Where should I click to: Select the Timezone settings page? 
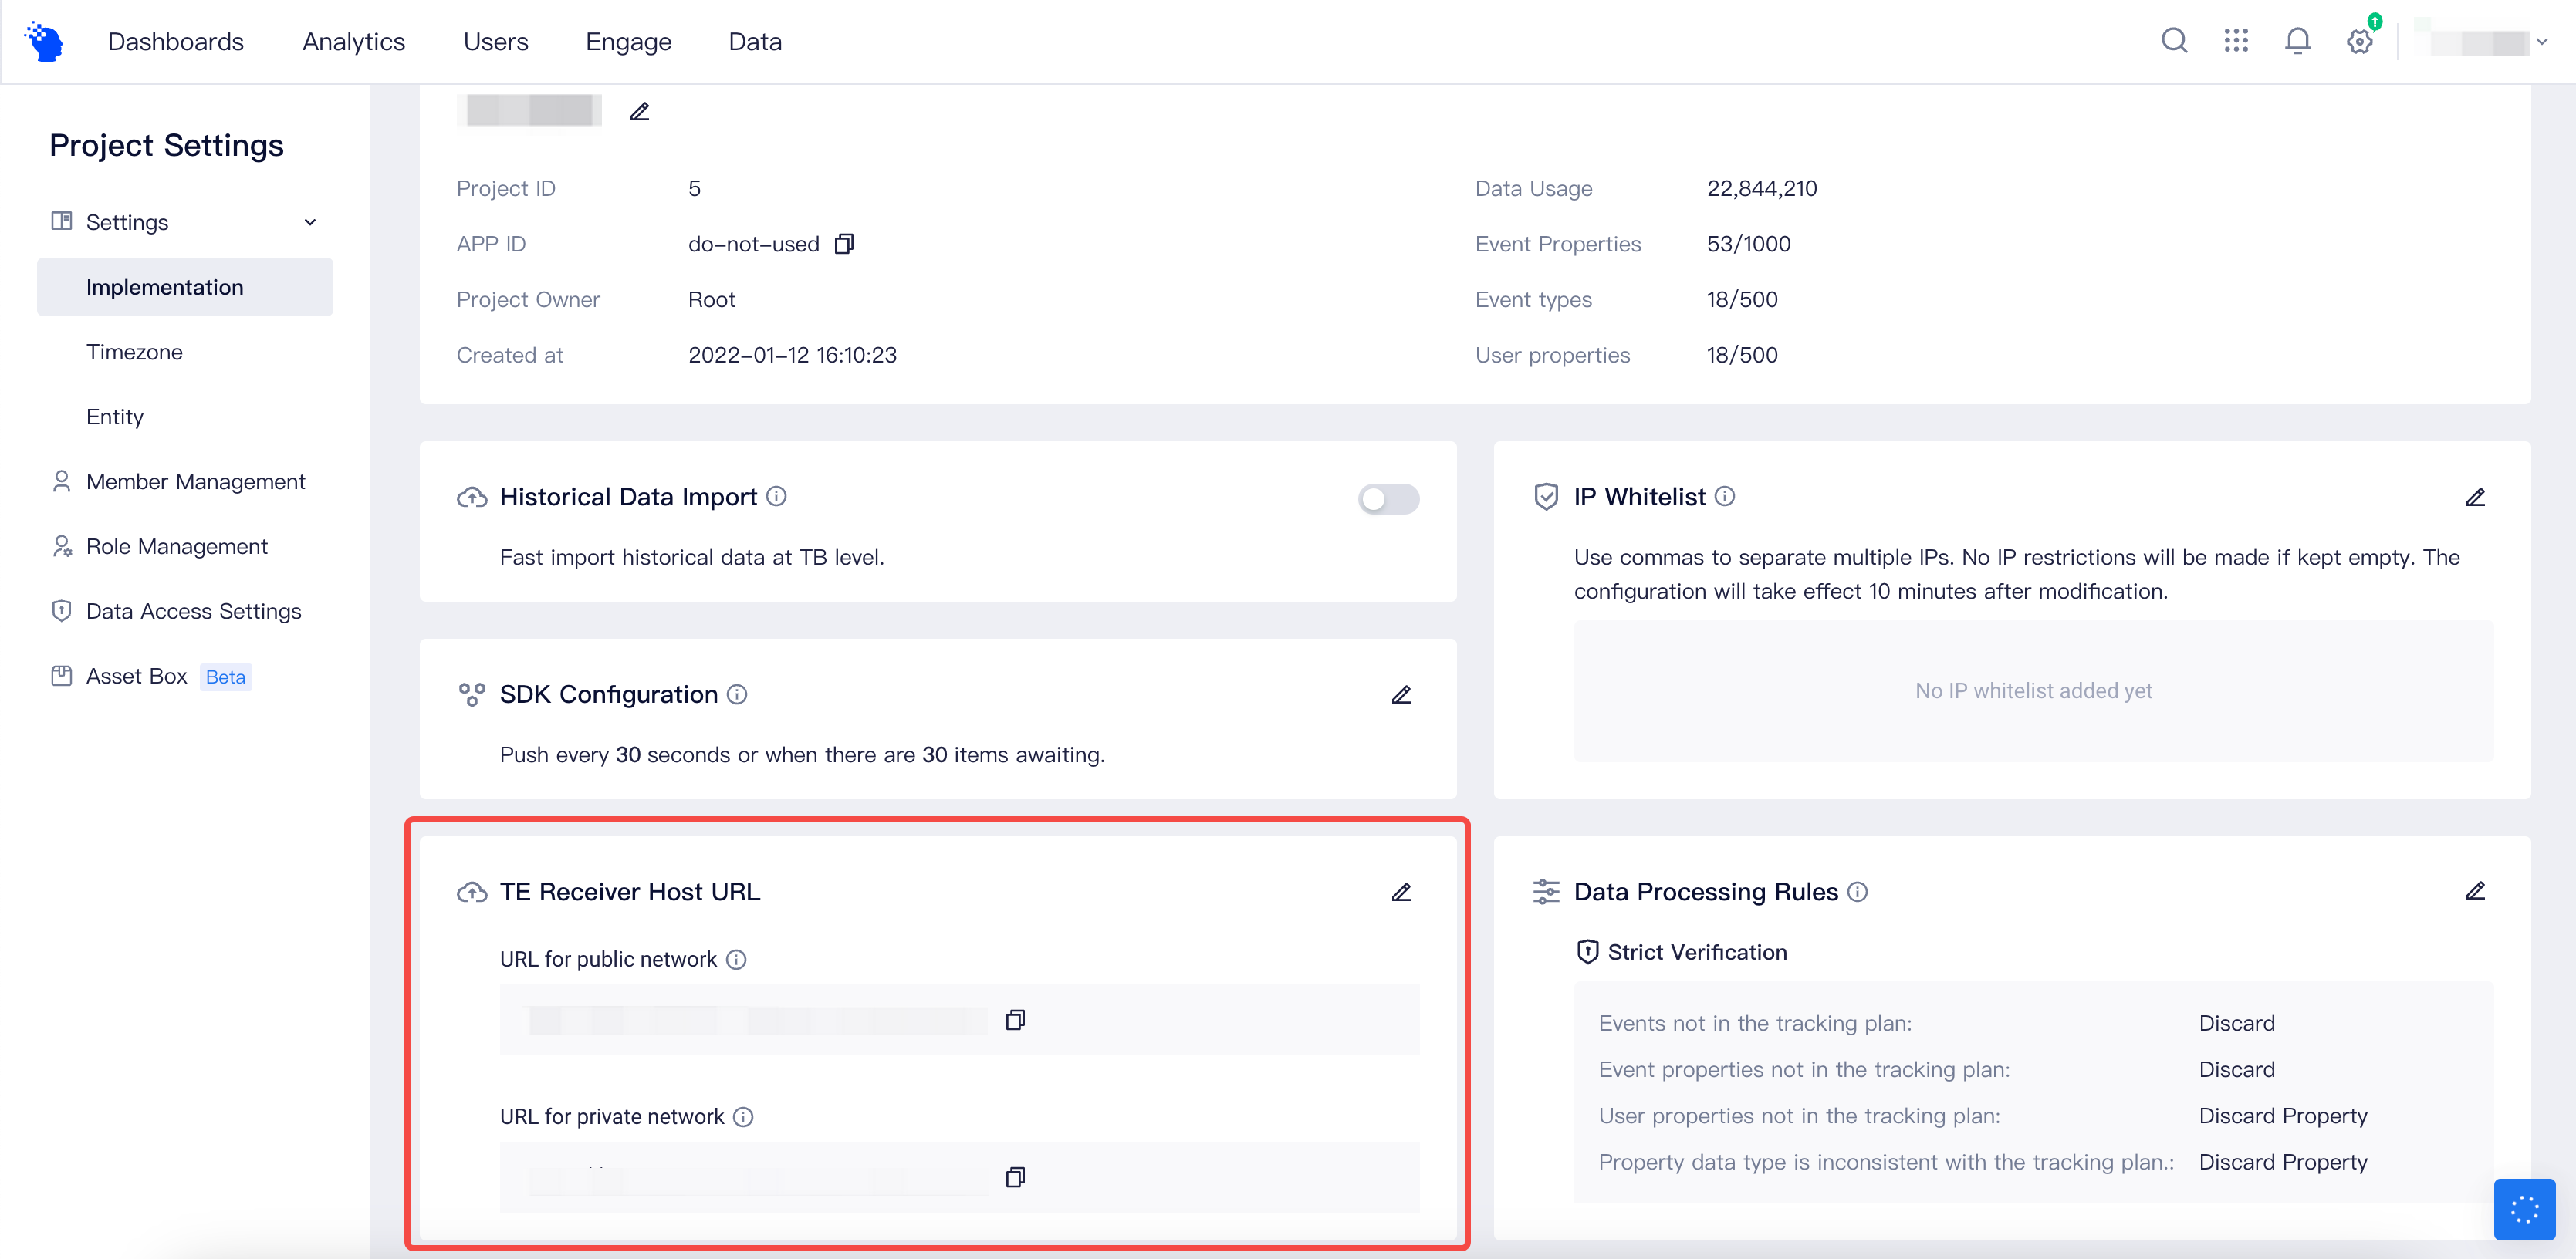pos(134,351)
